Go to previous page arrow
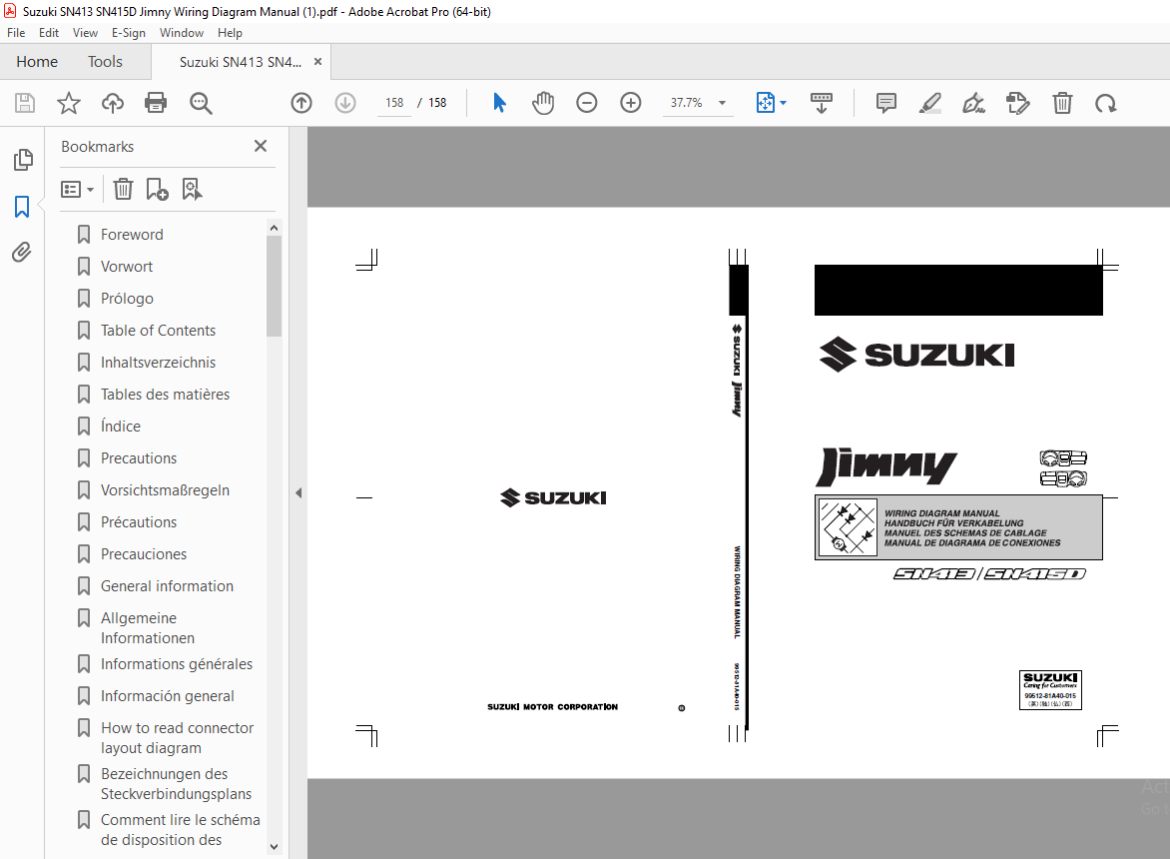This screenshot has width=1170, height=859. [x=301, y=103]
